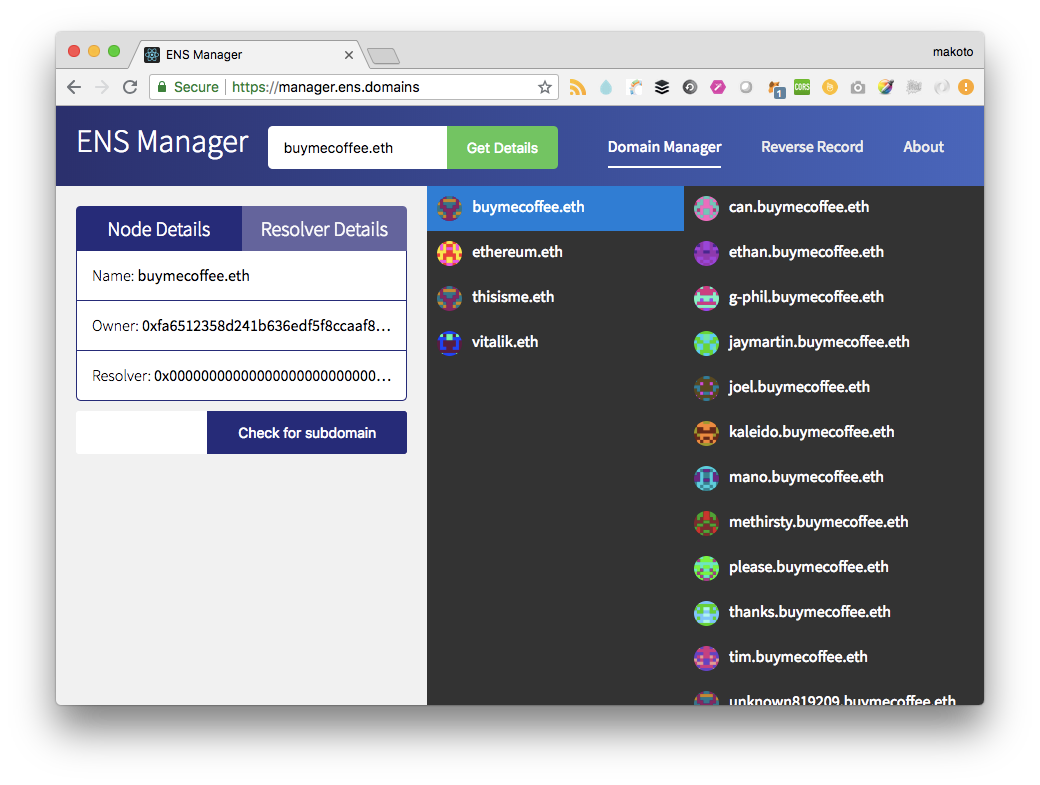This screenshot has width=1040, height=785.
Task: Click the identicon beside can.buymecoffee.eth
Action: [706, 208]
